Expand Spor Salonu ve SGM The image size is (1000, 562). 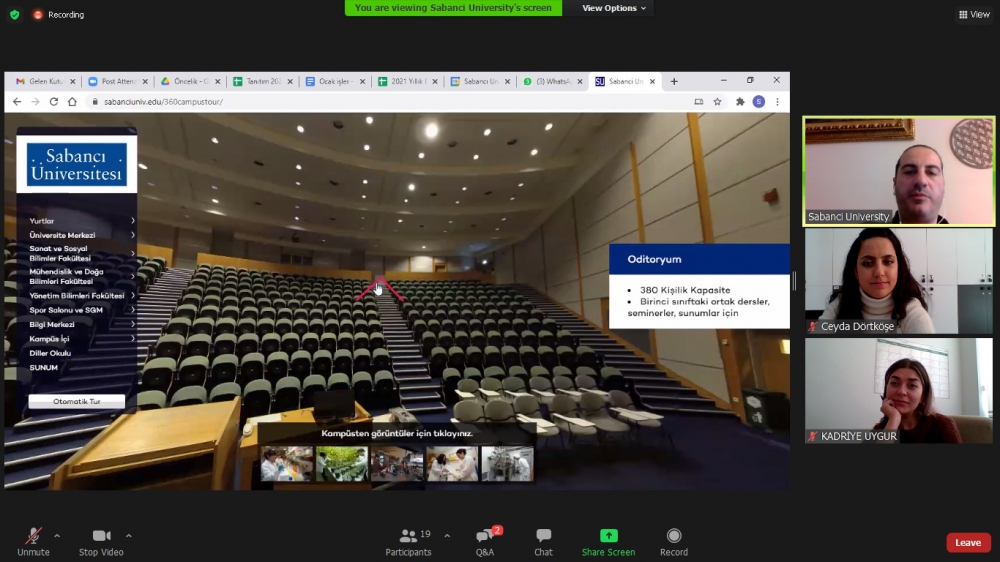(82, 310)
